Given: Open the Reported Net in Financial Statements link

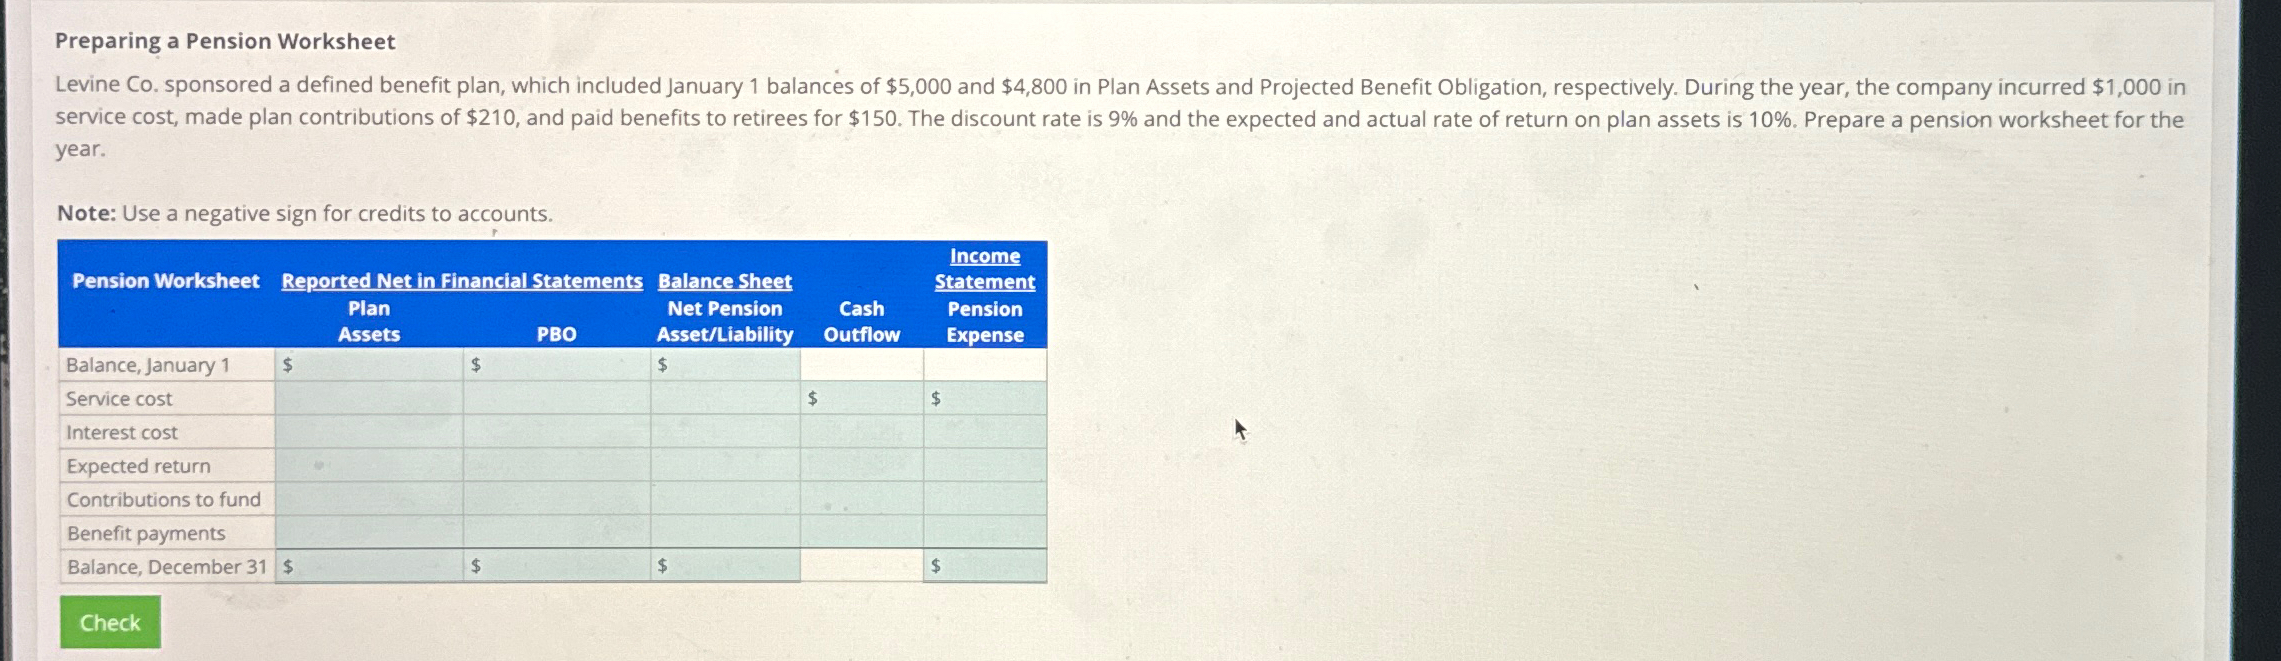Looking at the screenshot, I should coord(461,281).
